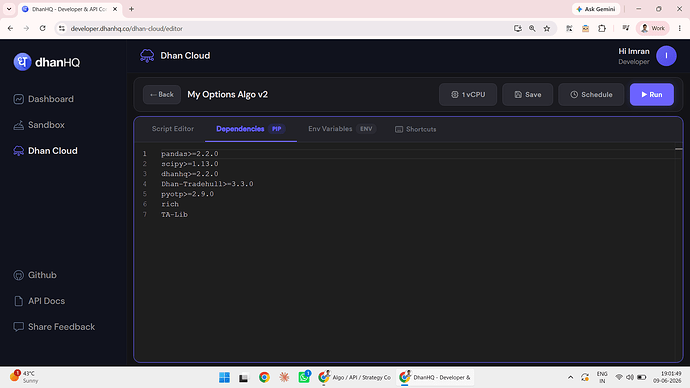This screenshot has height=388, width=690.
Task: Select Dhan Cloud in the sidebar
Action: [45, 151]
